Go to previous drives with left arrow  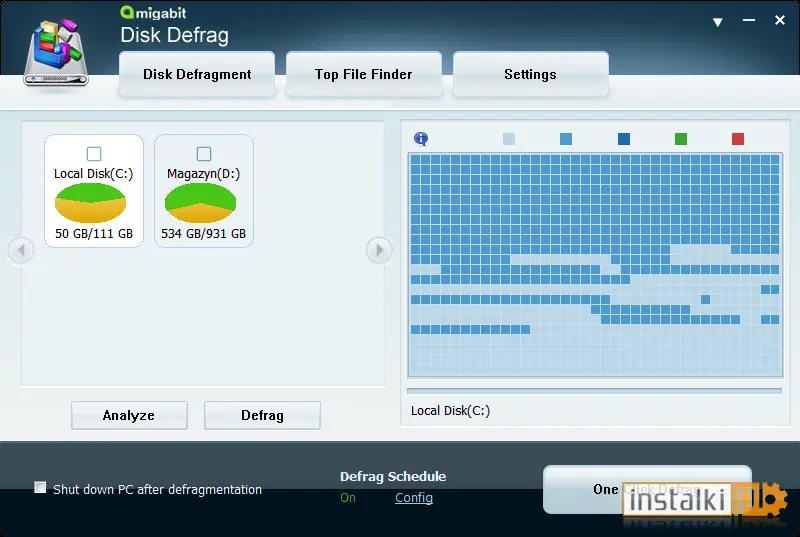point(21,250)
